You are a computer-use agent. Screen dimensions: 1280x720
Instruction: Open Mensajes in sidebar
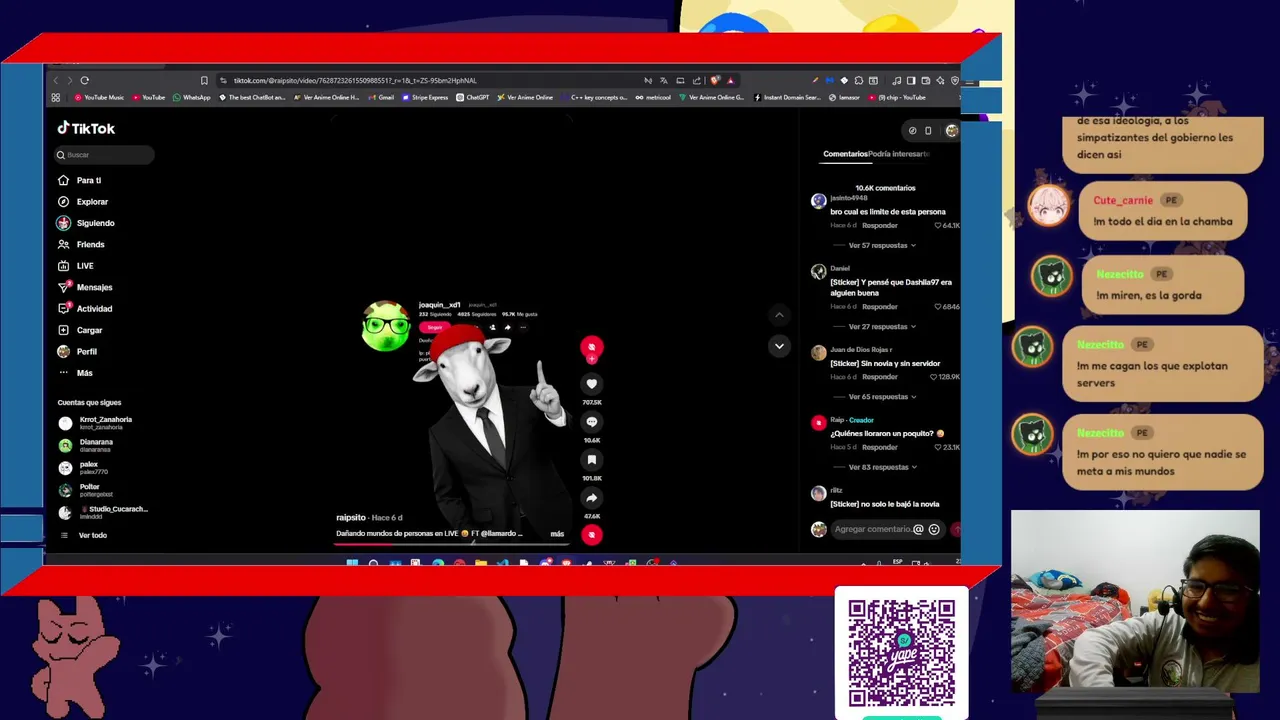pyautogui.click(x=84, y=287)
